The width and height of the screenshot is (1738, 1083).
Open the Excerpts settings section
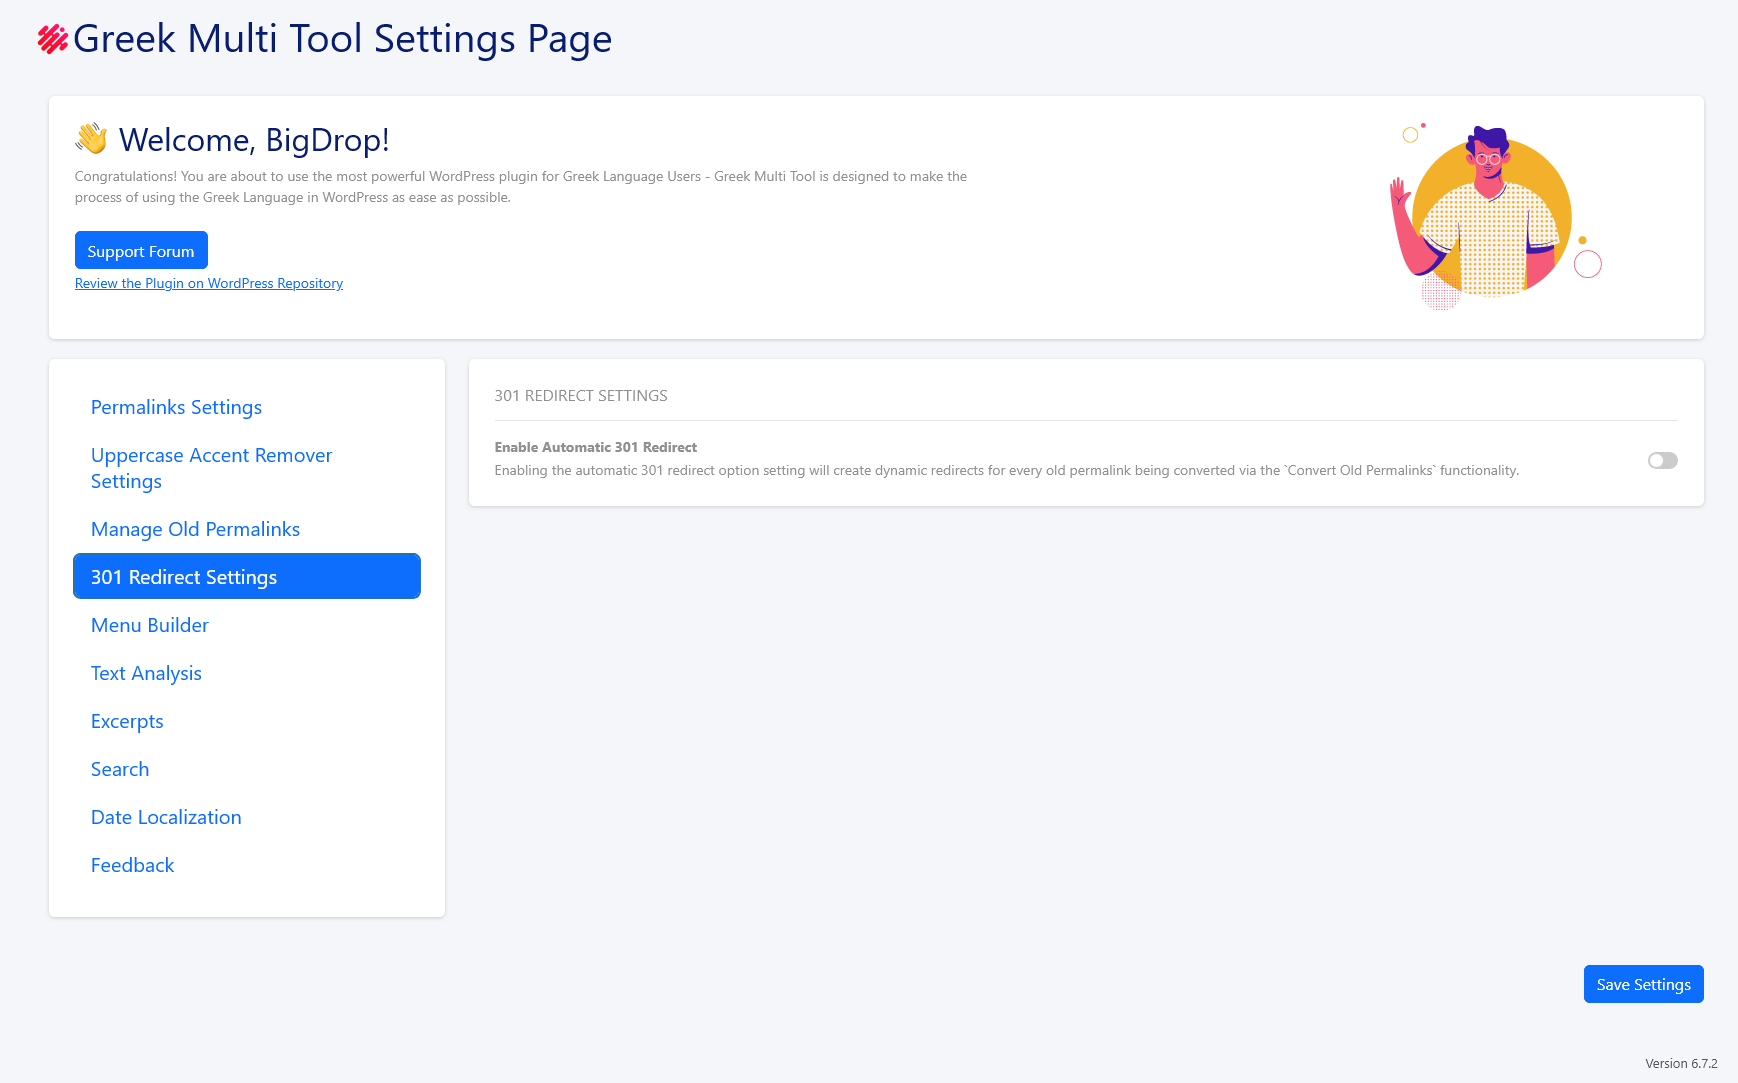pyautogui.click(x=127, y=721)
